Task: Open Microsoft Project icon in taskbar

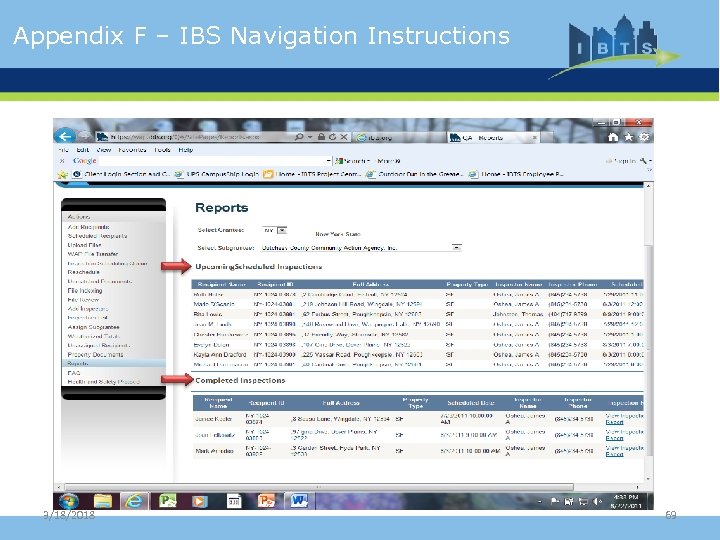Action: (167, 501)
